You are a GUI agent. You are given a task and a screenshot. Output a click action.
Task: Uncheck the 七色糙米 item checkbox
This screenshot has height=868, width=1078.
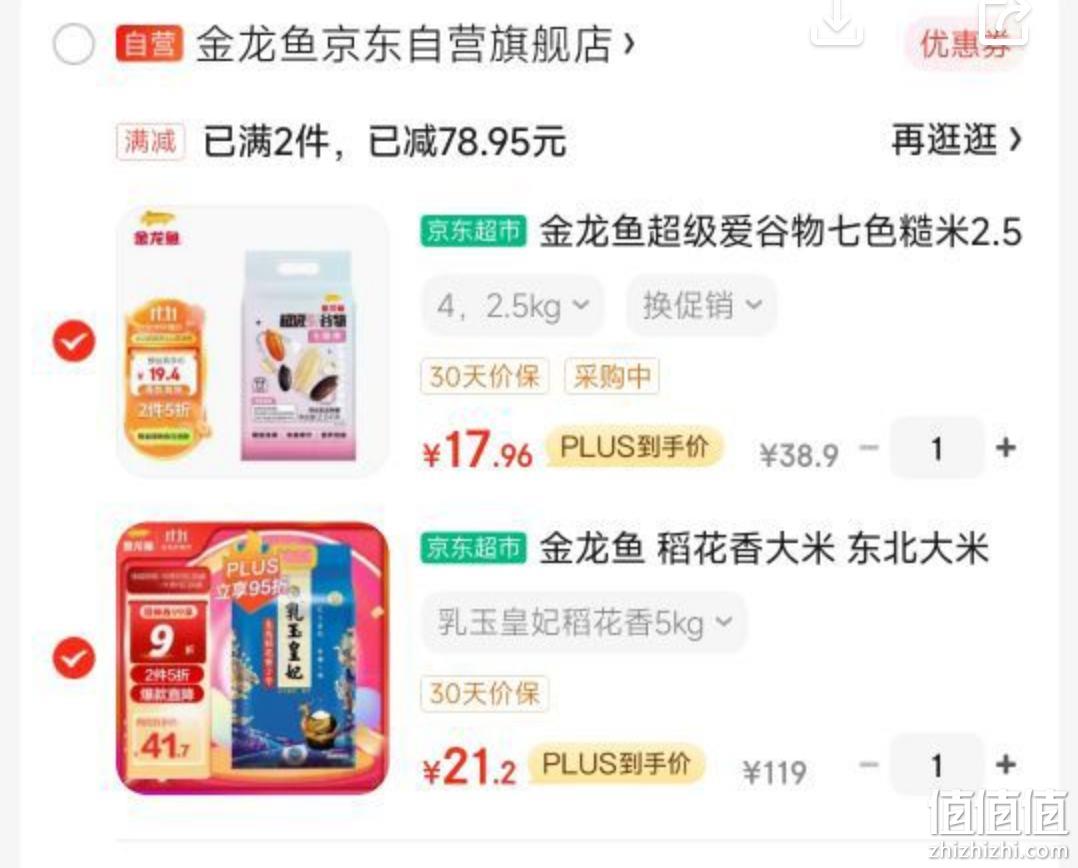point(74,340)
